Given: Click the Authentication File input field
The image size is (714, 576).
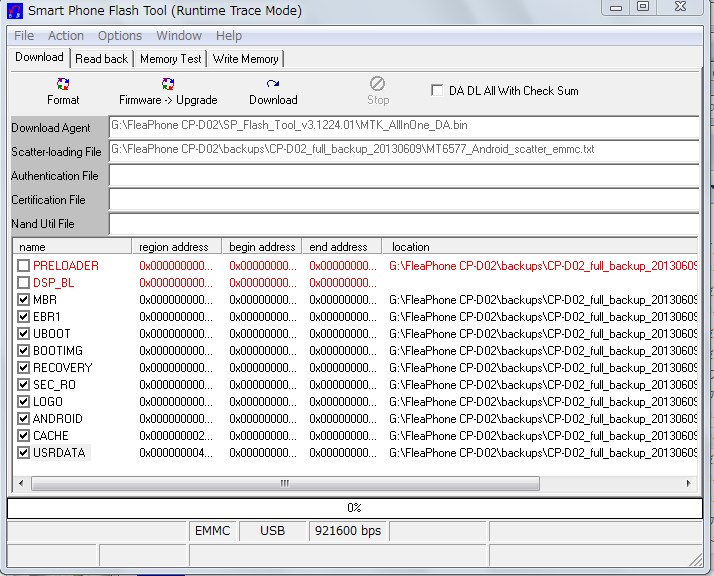Looking at the screenshot, I should [x=403, y=176].
